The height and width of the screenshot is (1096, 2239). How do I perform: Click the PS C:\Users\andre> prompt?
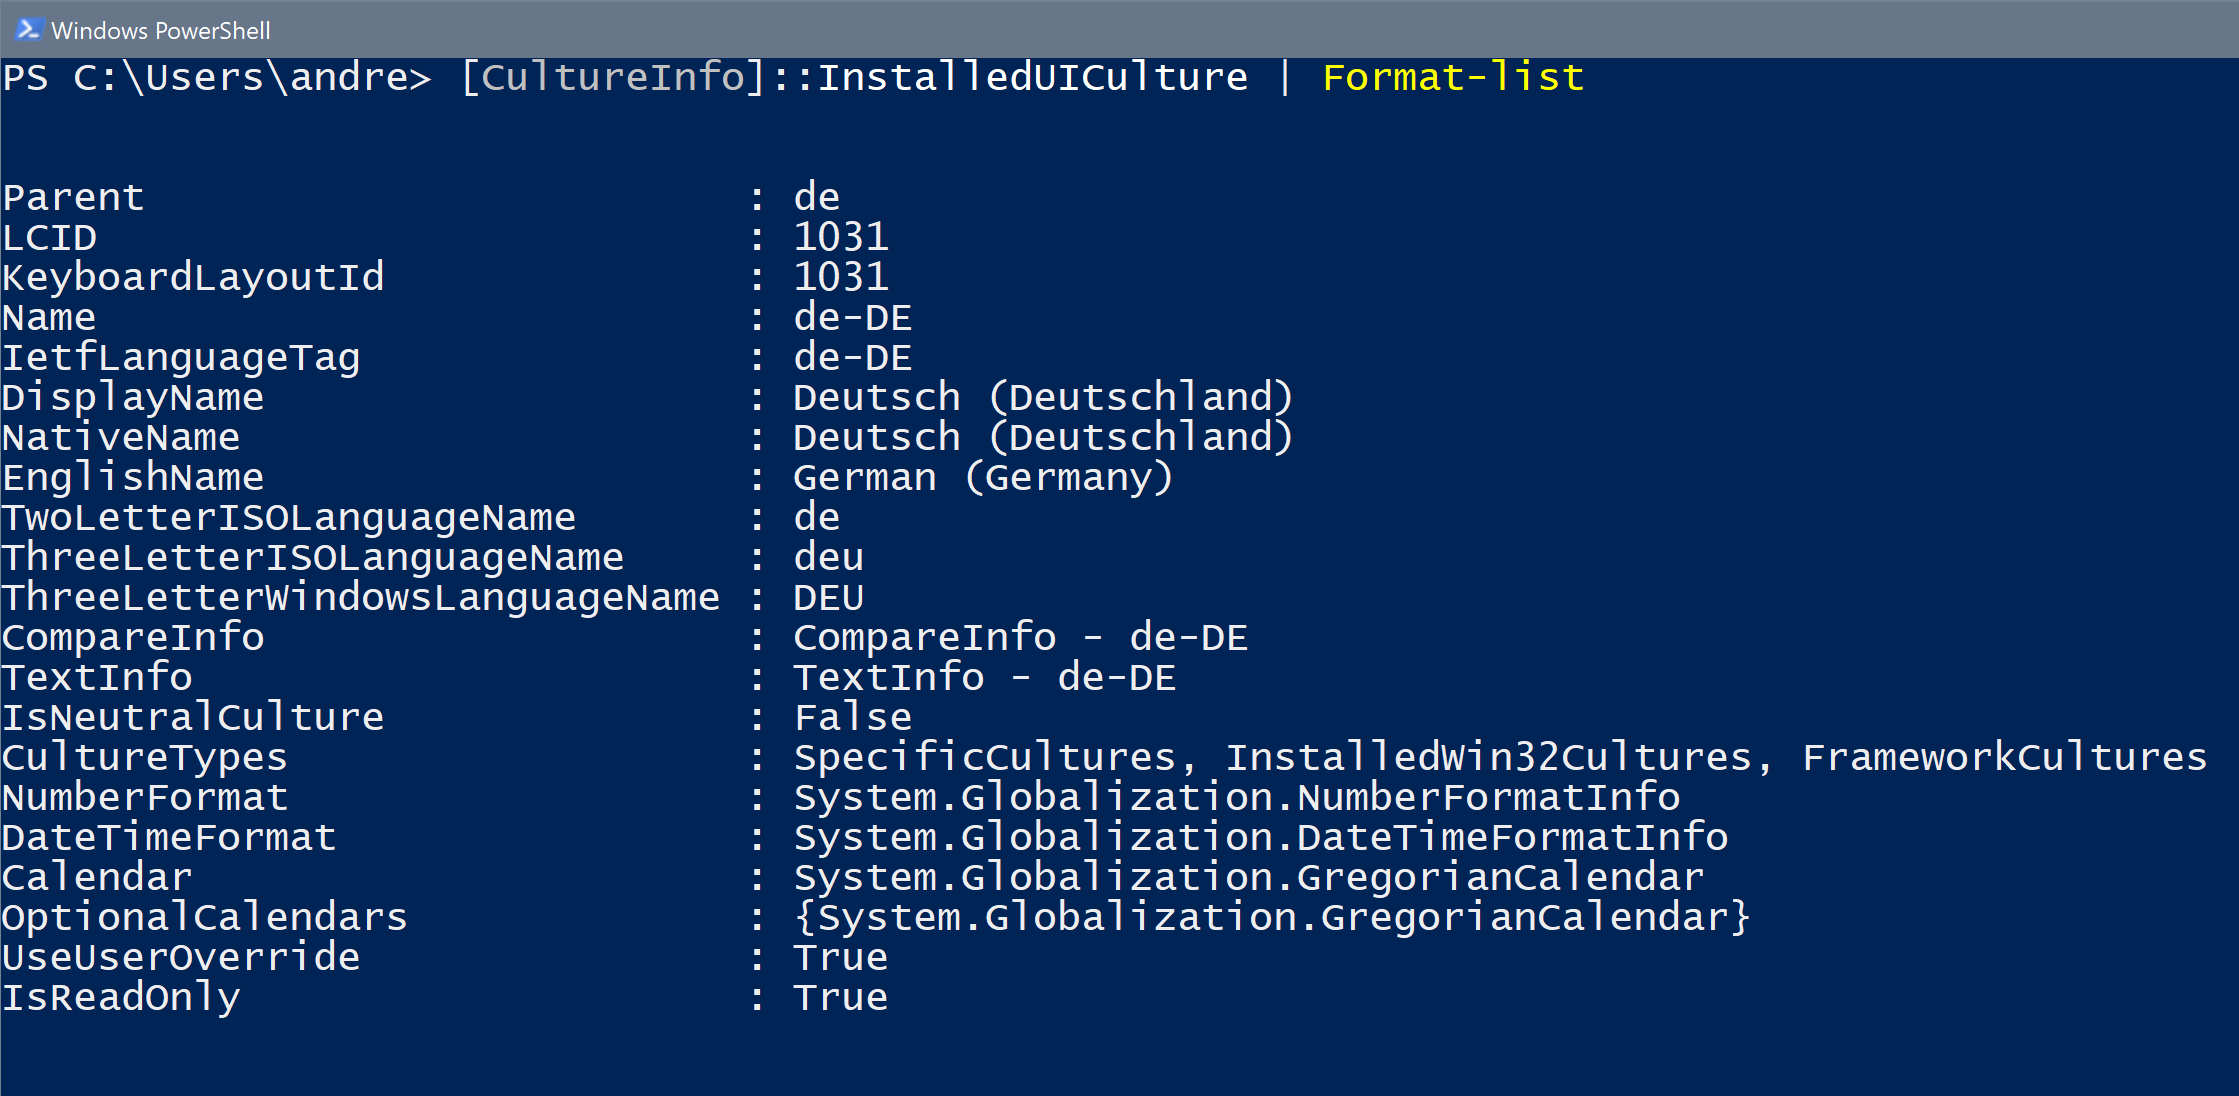(217, 77)
